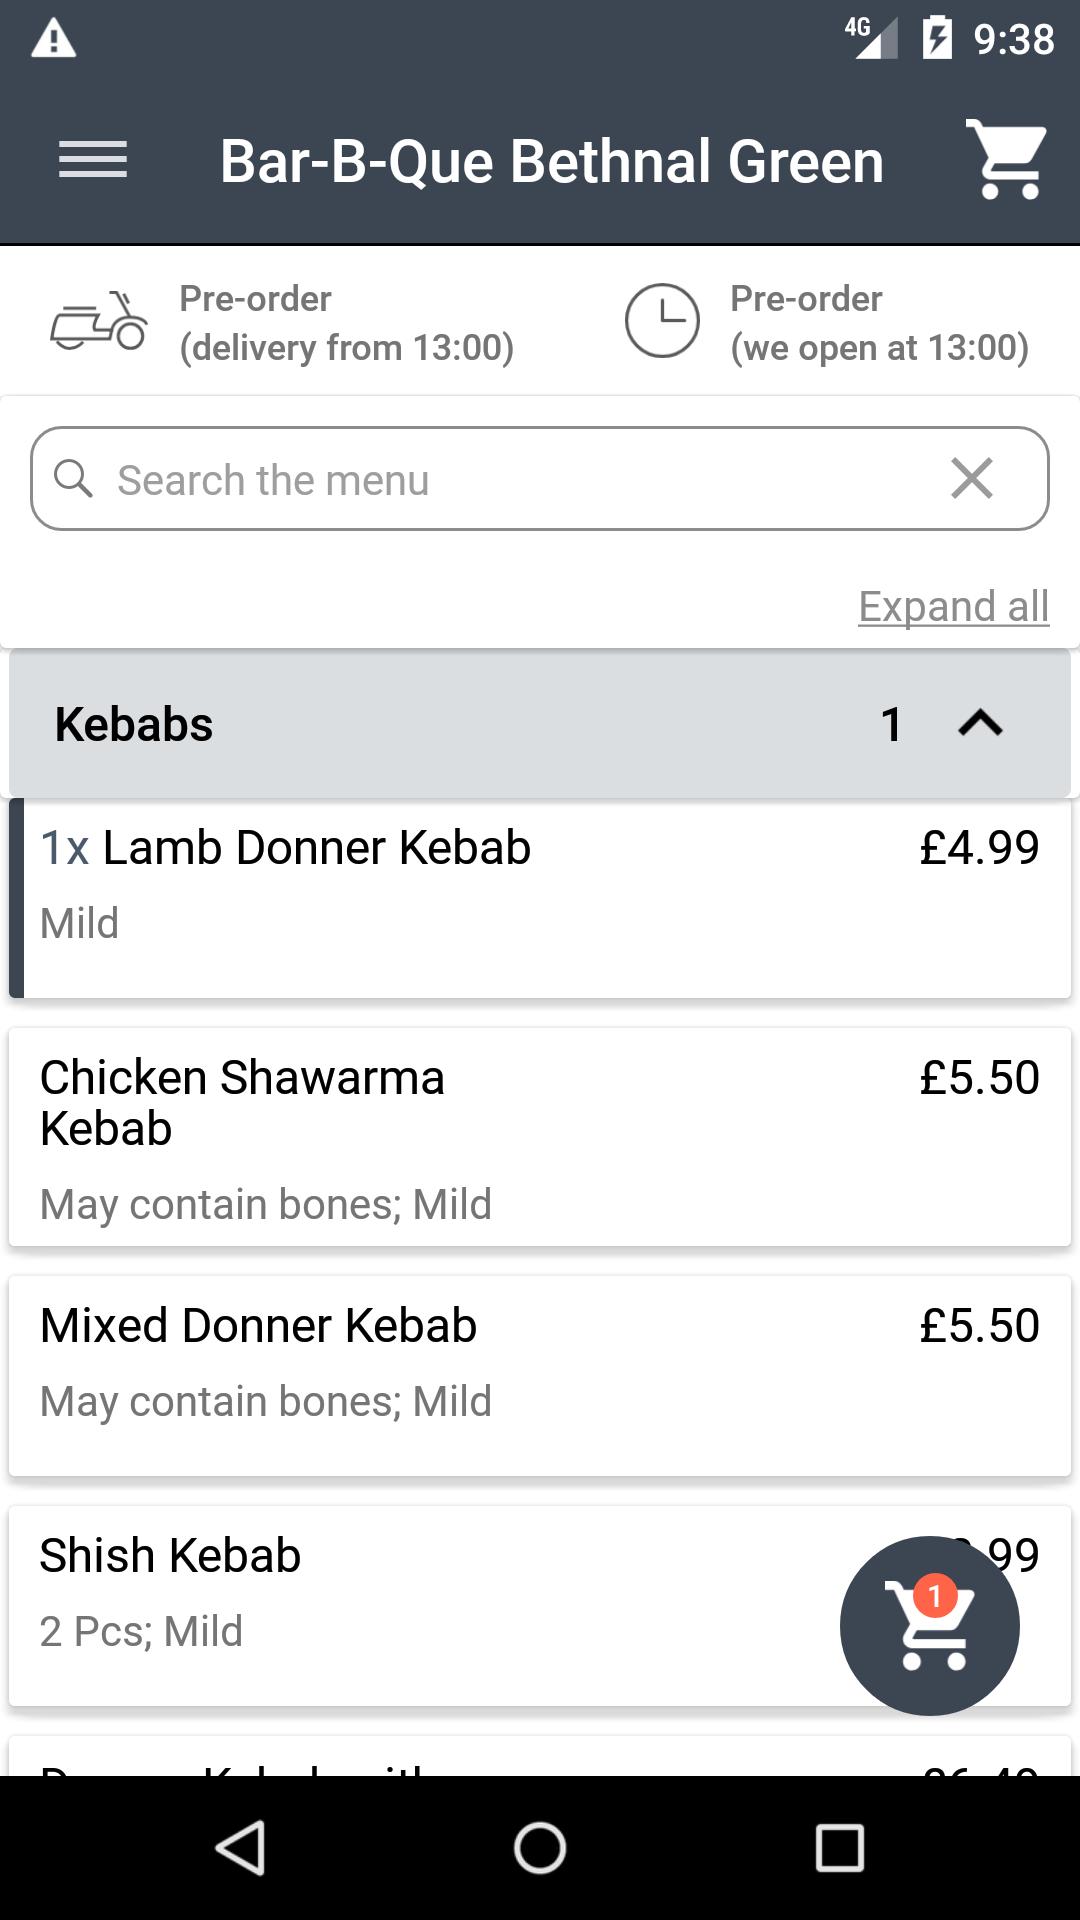The height and width of the screenshot is (1920, 1080).
Task: Tap the search magnifier icon
Action: (73, 479)
